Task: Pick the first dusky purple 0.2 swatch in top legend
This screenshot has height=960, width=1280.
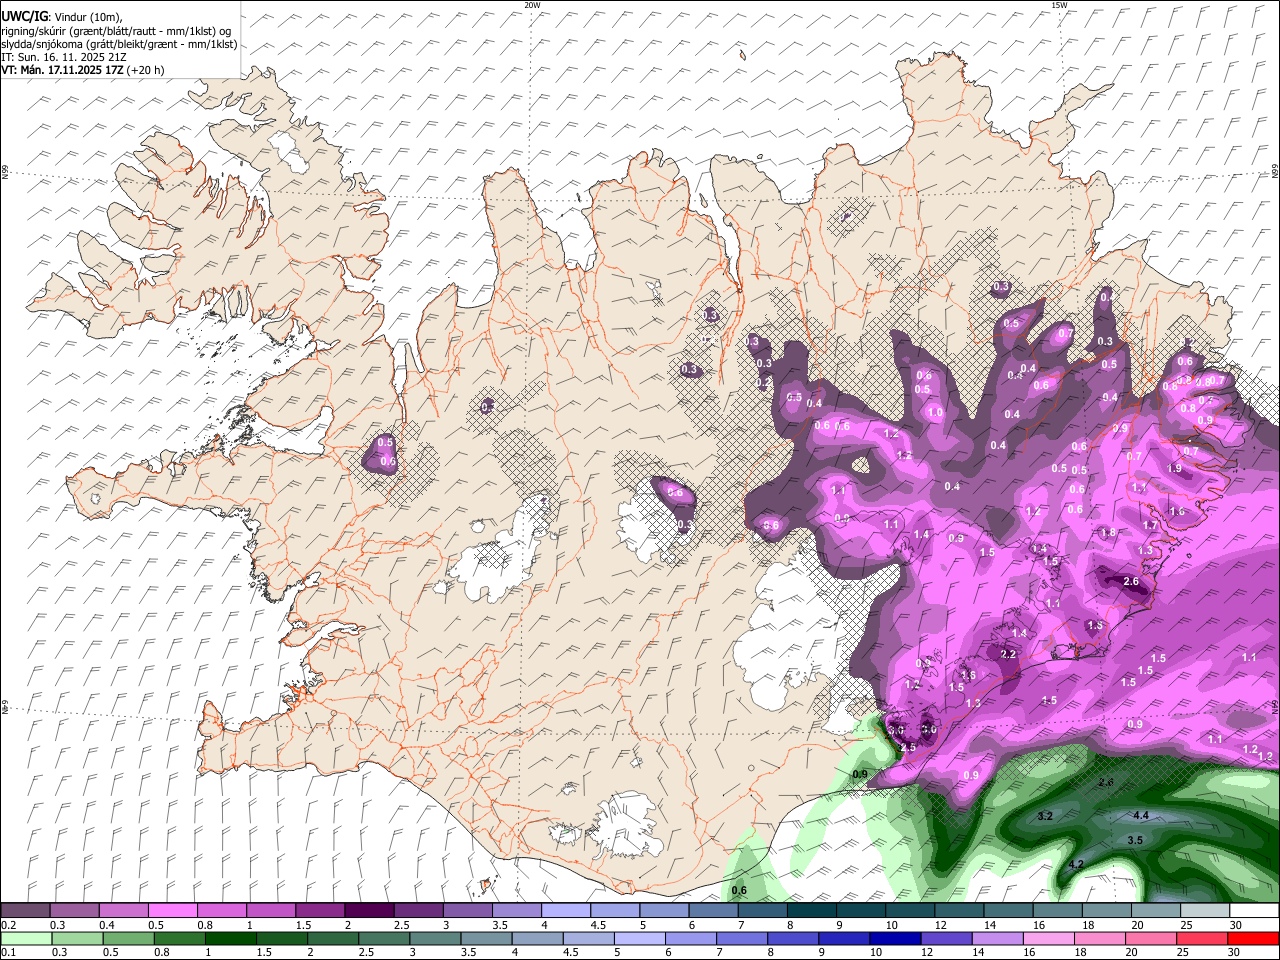Action: point(25,910)
